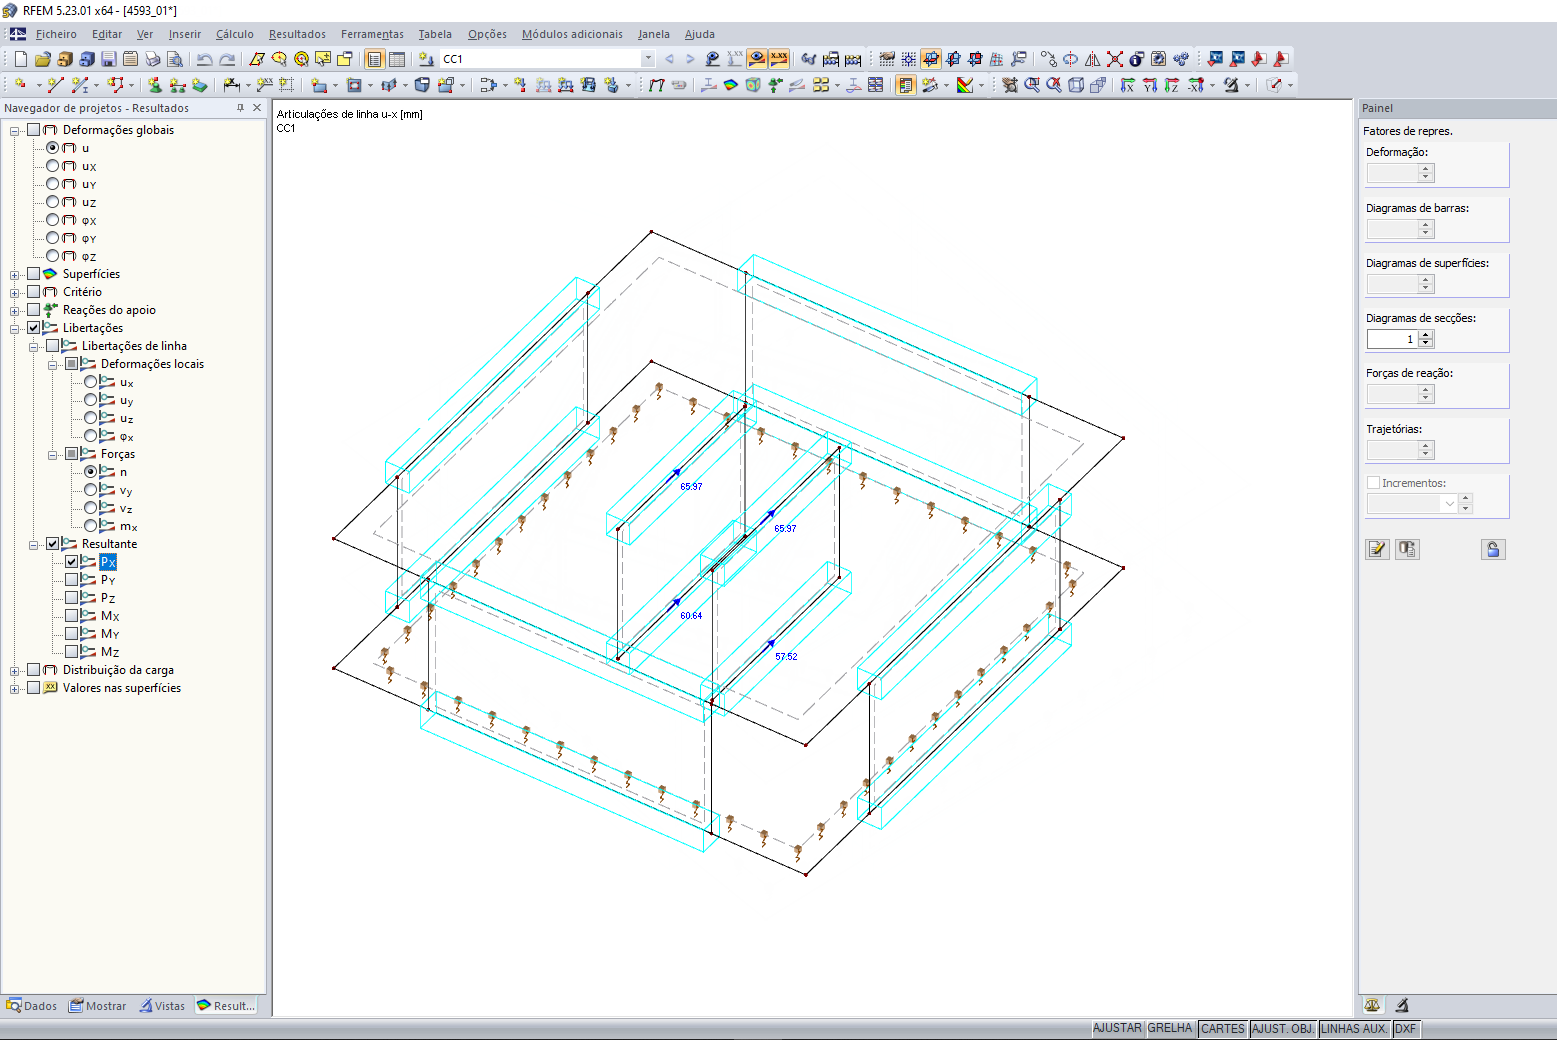Select force vy radio button
This screenshot has height=1040, width=1557.
point(91,490)
